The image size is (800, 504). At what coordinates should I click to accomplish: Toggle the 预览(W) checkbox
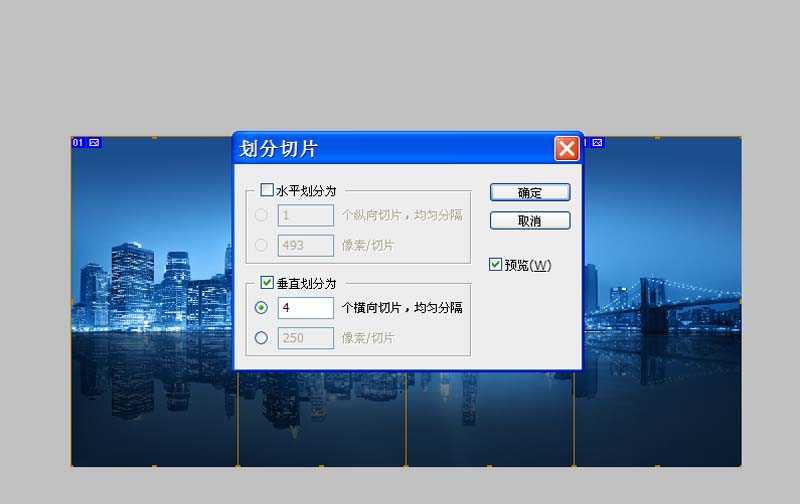495,264
